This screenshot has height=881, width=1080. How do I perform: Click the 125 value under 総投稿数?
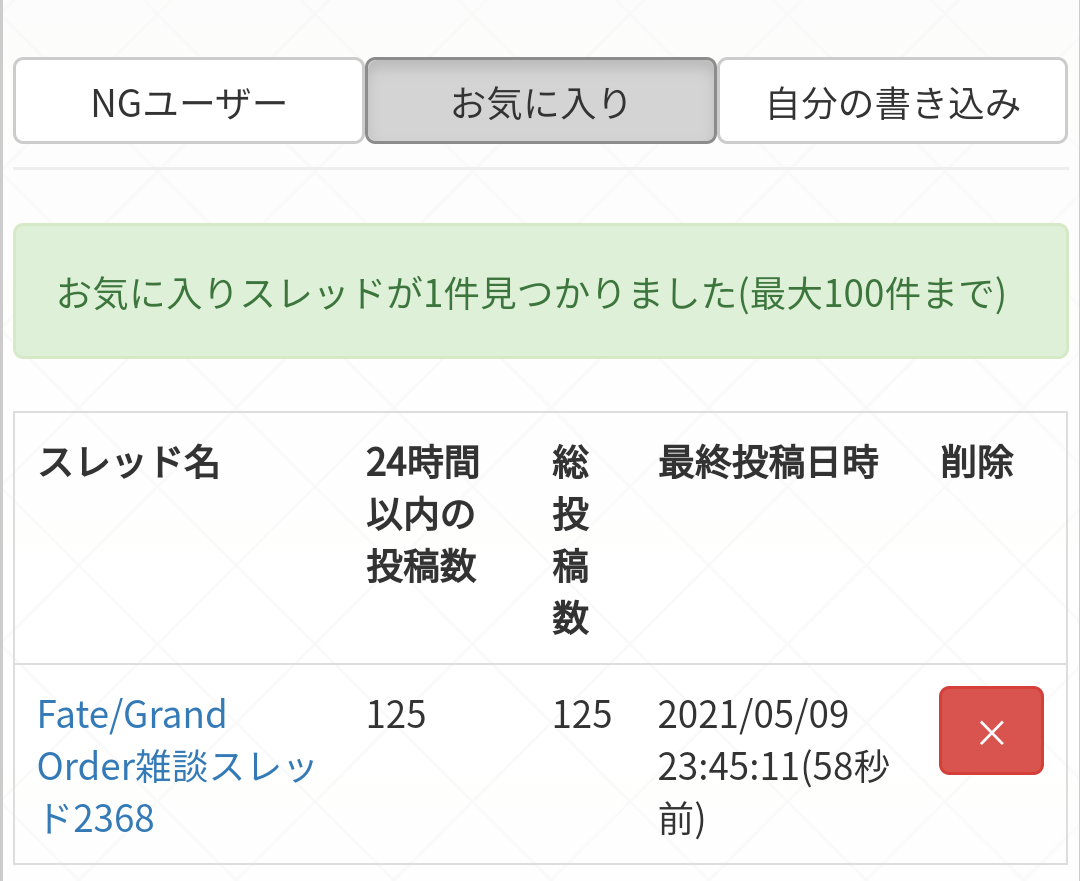[x=582, y=715]
